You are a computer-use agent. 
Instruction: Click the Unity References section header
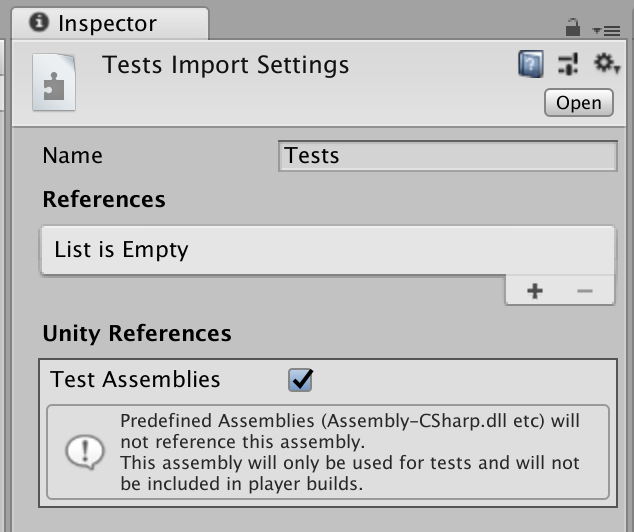(x=137, y=334)
